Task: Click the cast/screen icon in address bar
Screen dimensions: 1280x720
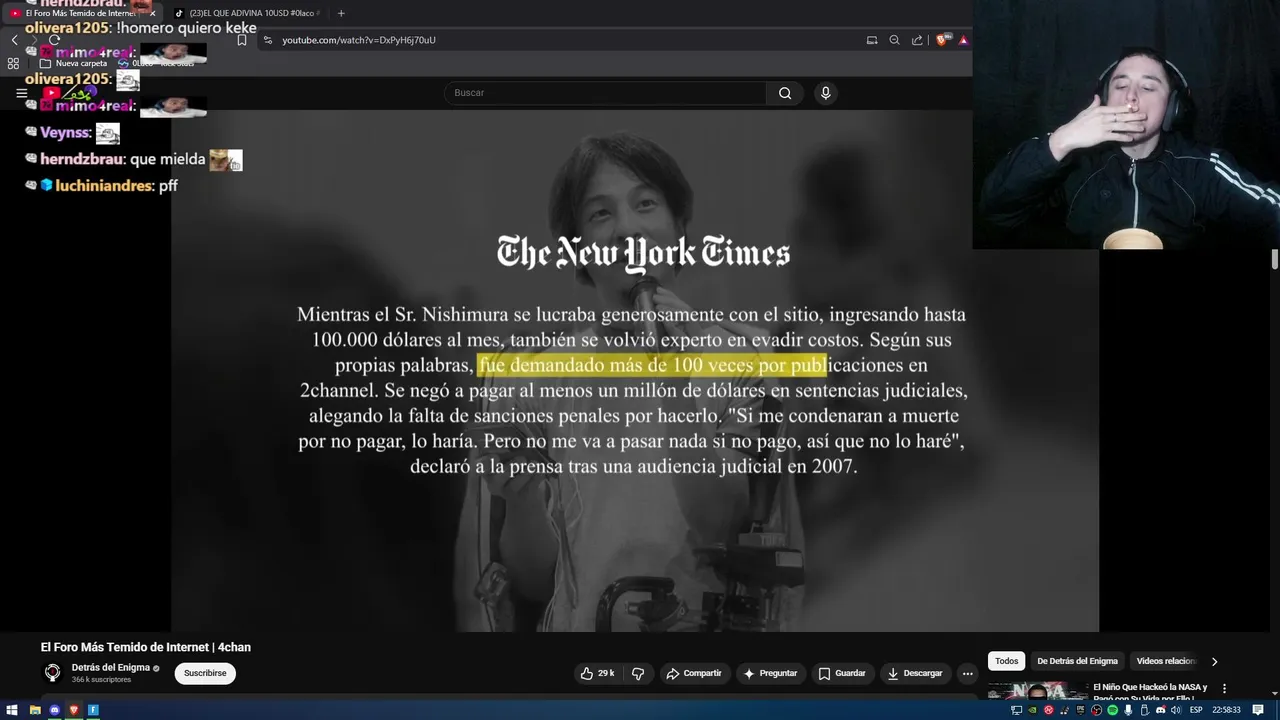Action: tap(872, 40)
